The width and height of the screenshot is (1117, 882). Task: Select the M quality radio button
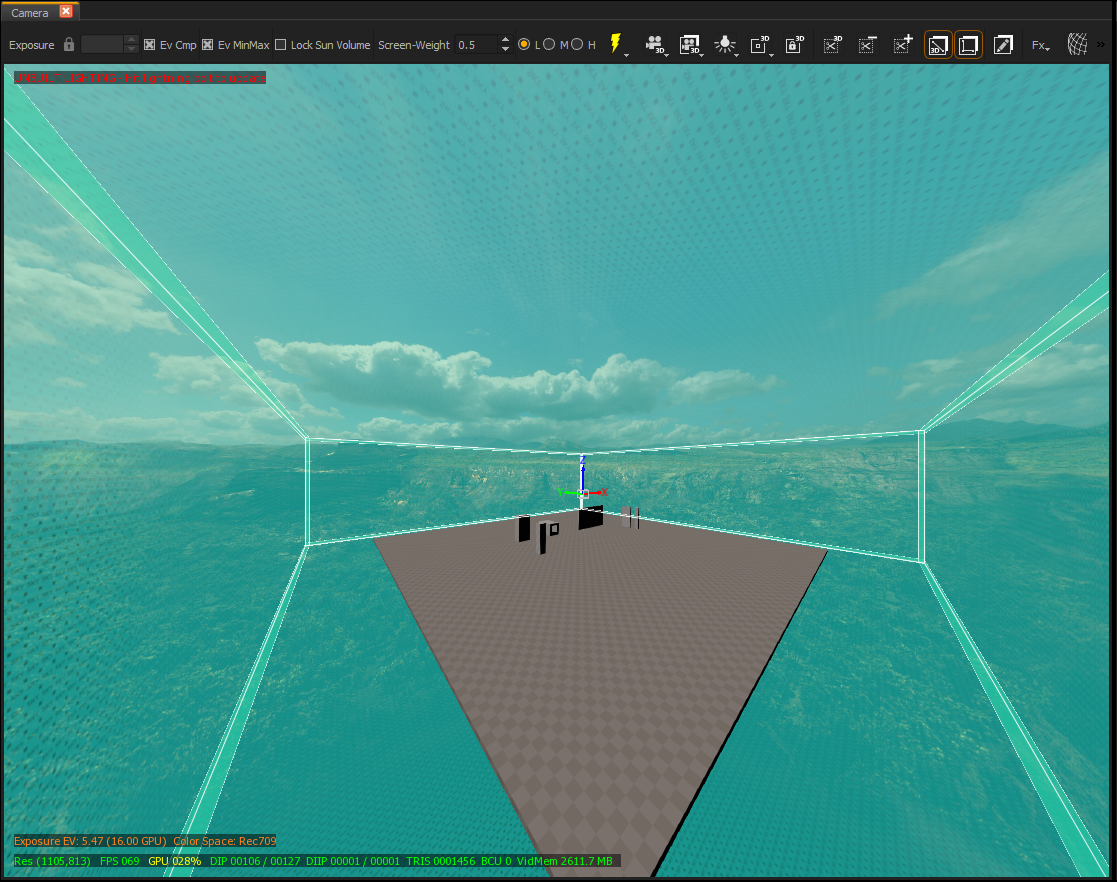[549, 44]
